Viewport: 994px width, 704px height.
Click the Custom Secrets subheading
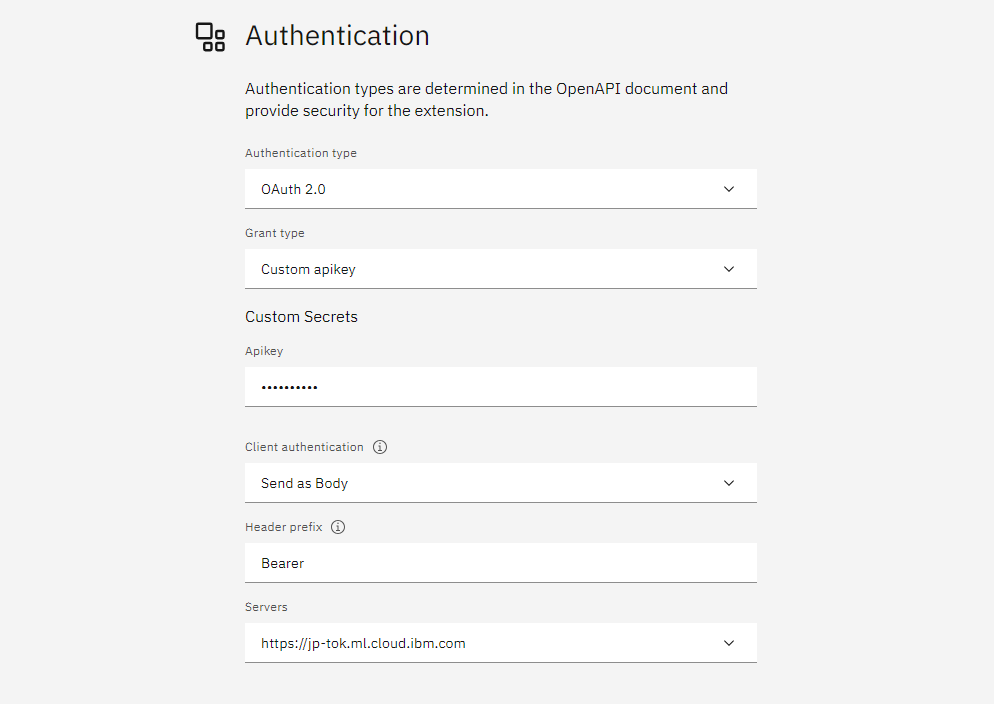click(301, 317)
